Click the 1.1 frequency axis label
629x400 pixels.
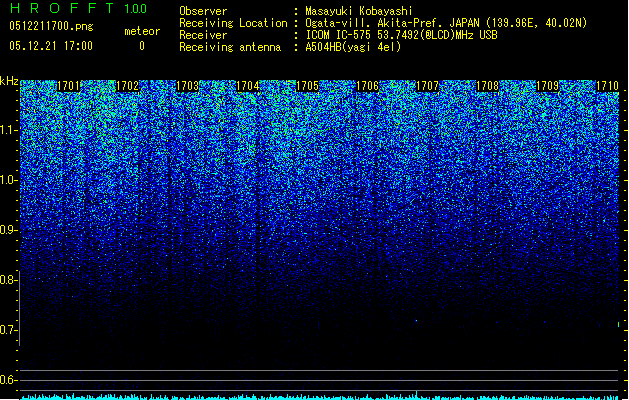tap(8, 130)
